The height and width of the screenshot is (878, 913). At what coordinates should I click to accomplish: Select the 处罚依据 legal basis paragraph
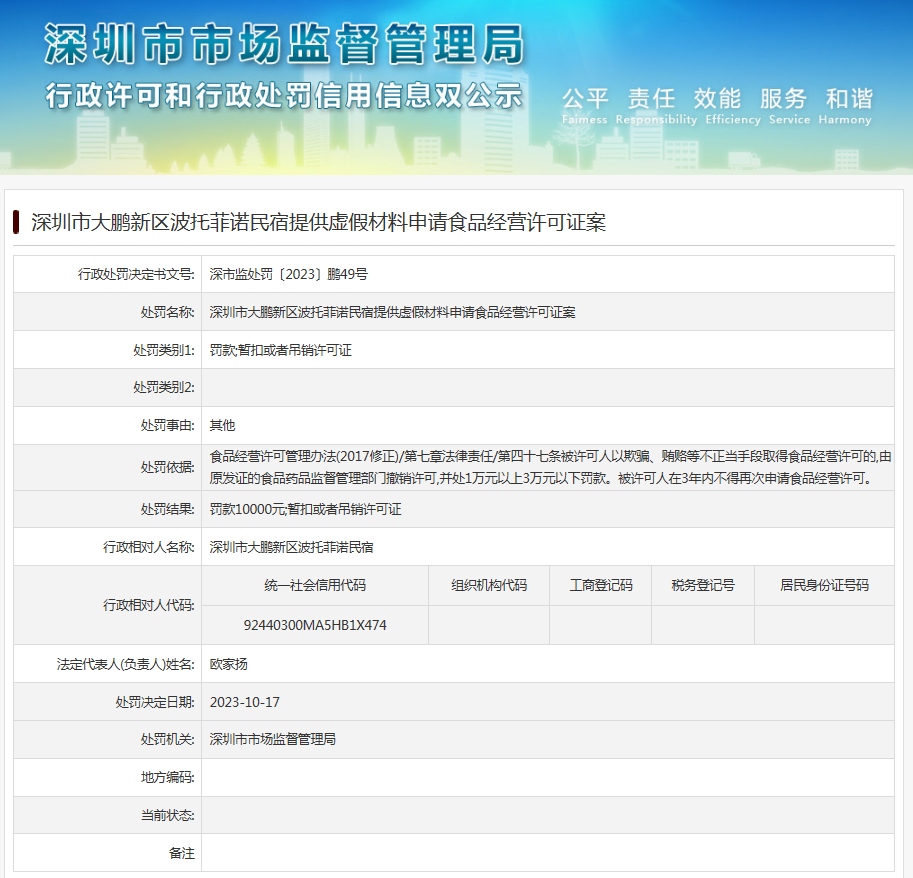550,468
